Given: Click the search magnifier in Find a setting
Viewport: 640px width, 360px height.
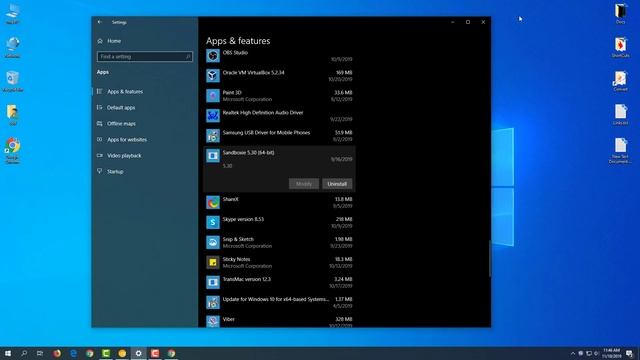Looking at the screenshot, I should point(188,56).
